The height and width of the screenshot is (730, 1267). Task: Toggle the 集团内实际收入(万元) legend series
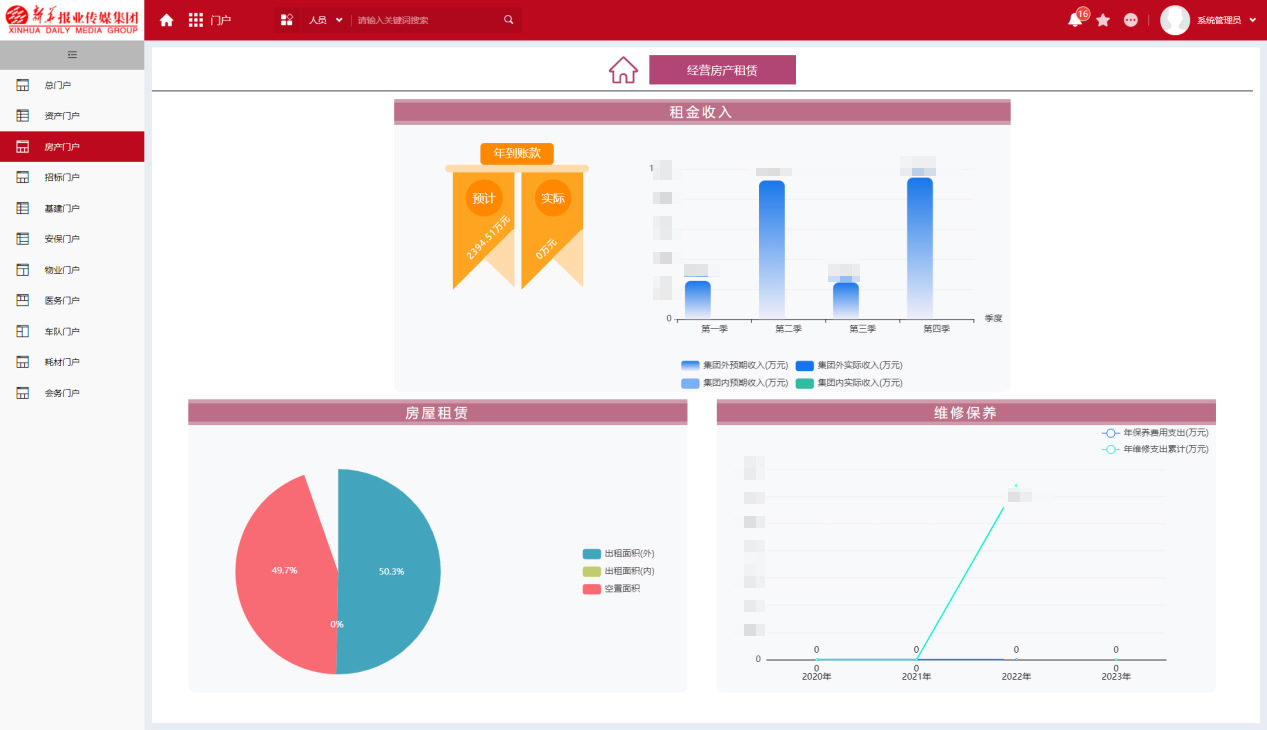(849, 383)
